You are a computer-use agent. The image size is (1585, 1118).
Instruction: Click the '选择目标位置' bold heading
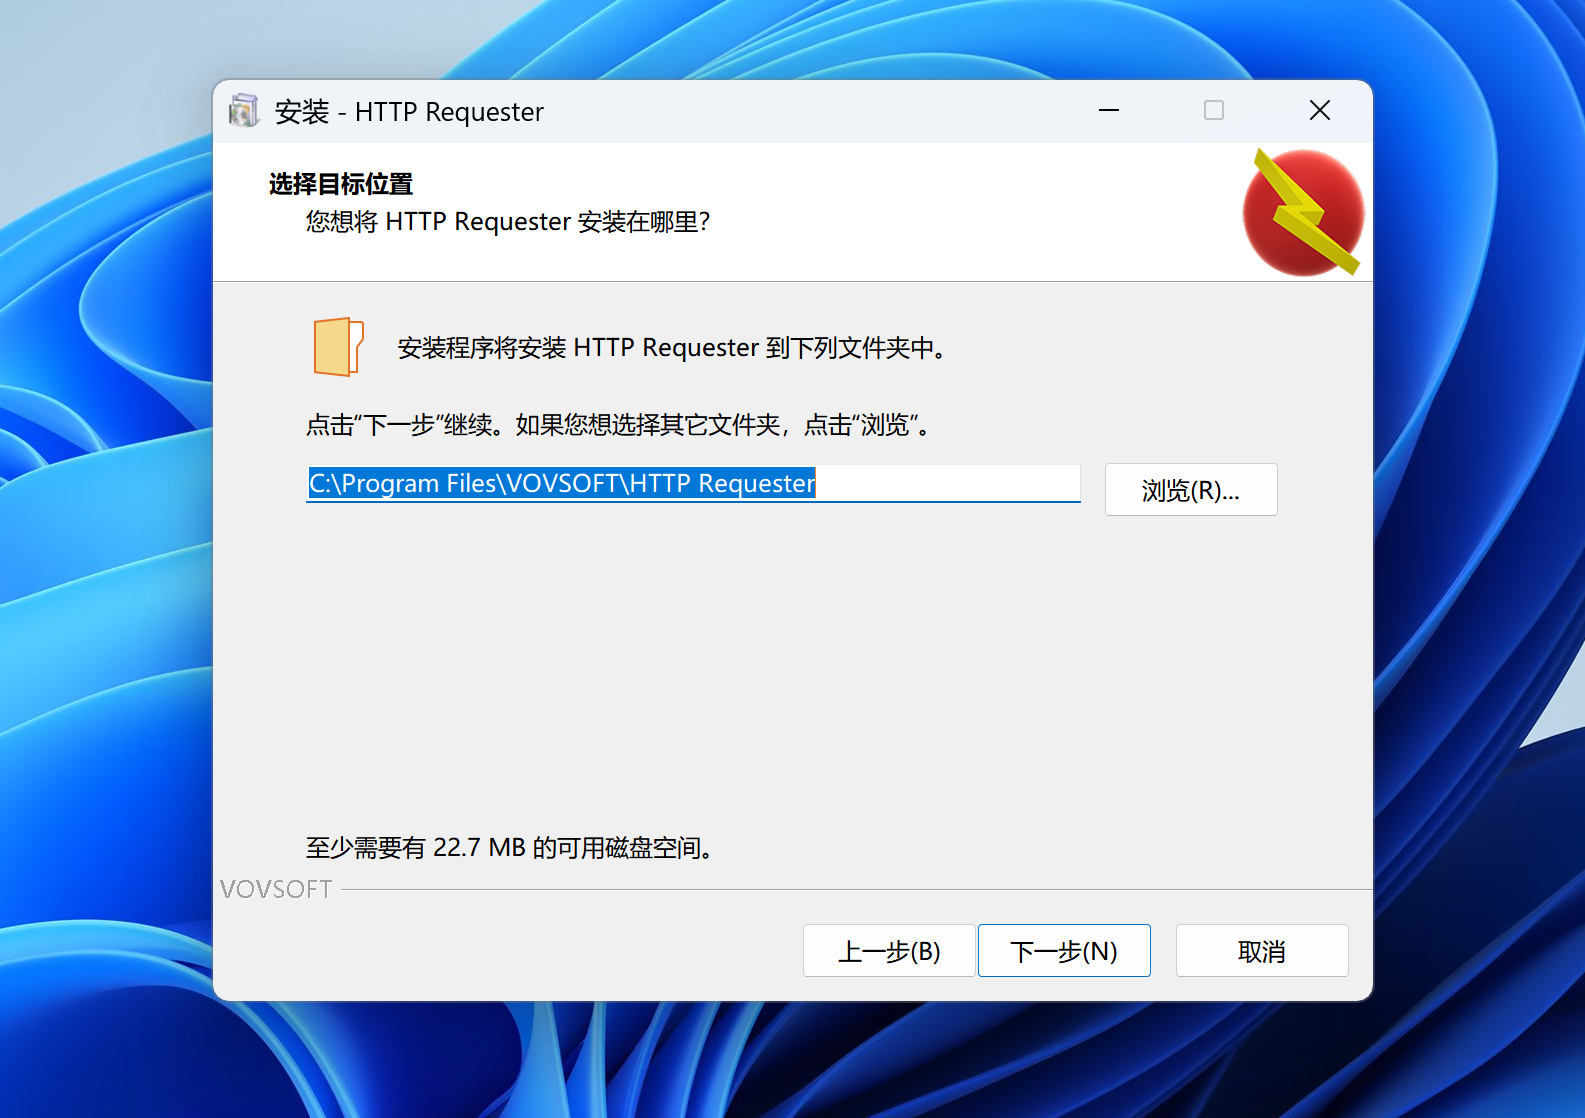[340, 184]
